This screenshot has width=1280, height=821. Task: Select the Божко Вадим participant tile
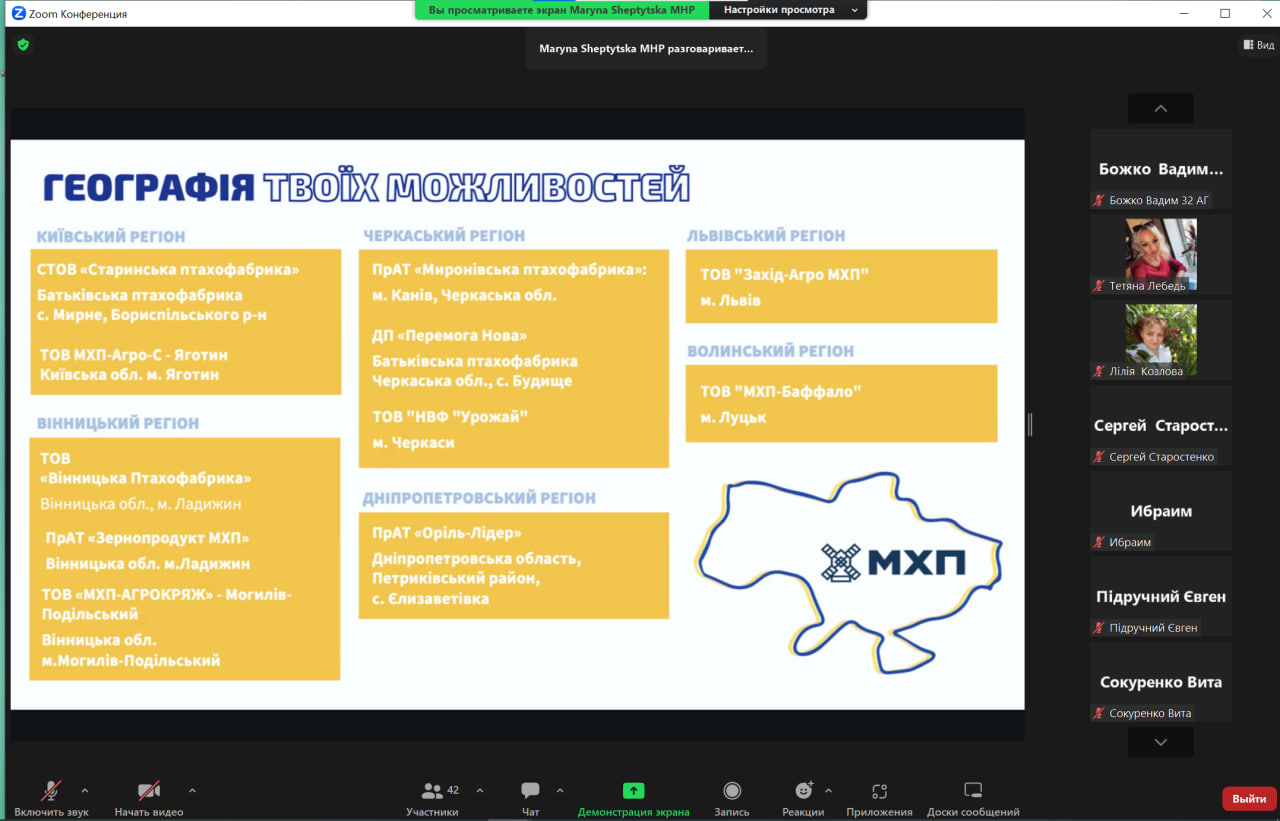(1161, 170)
